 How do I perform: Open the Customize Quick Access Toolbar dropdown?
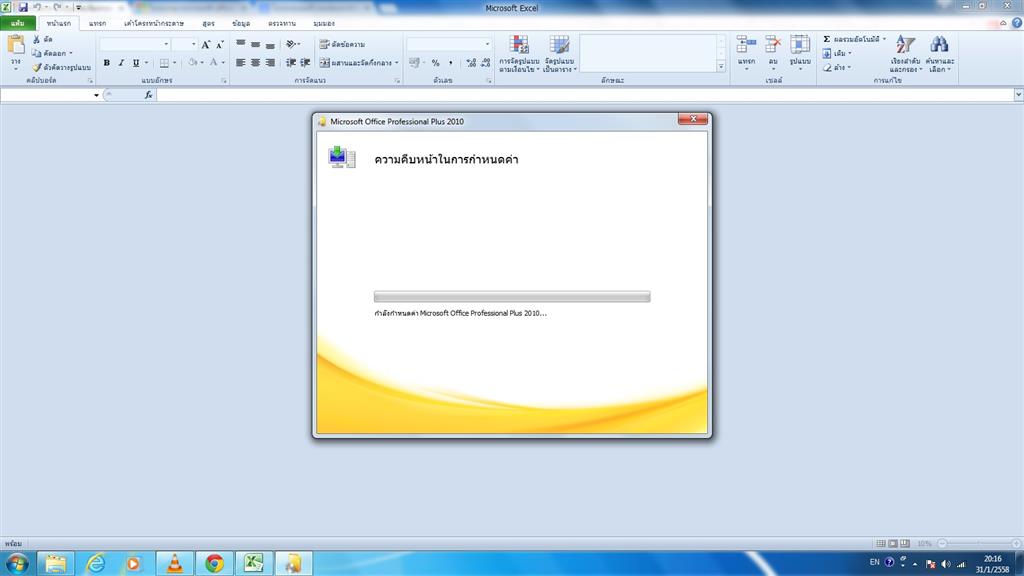78,7
